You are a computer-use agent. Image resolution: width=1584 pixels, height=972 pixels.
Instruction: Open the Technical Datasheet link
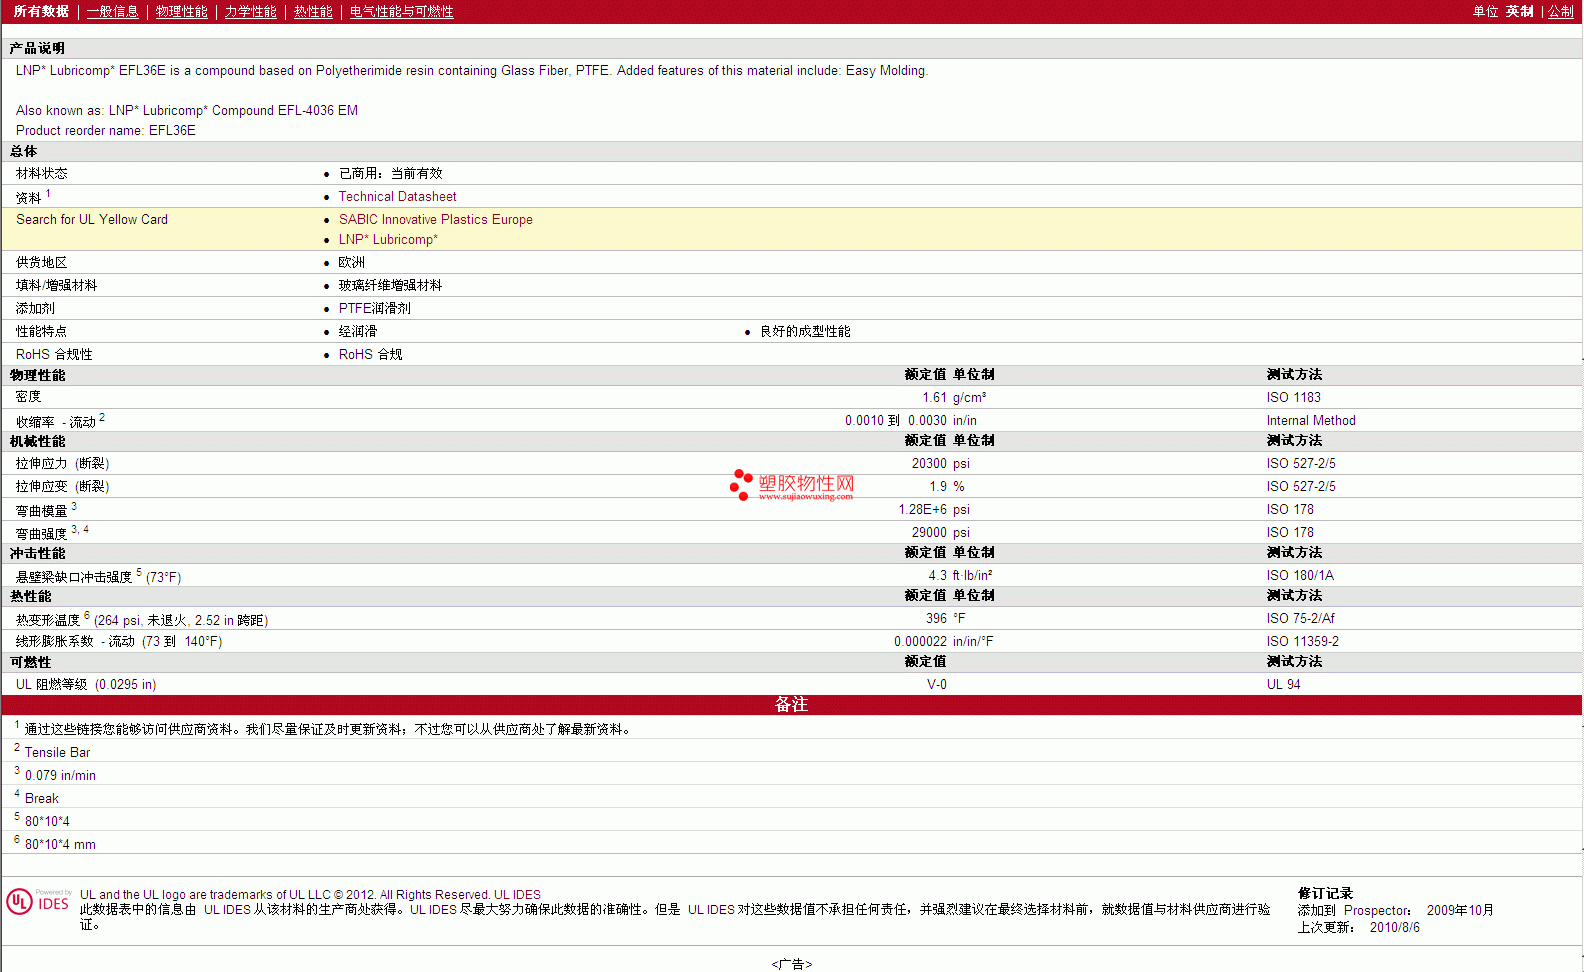(x=397, y=197)
